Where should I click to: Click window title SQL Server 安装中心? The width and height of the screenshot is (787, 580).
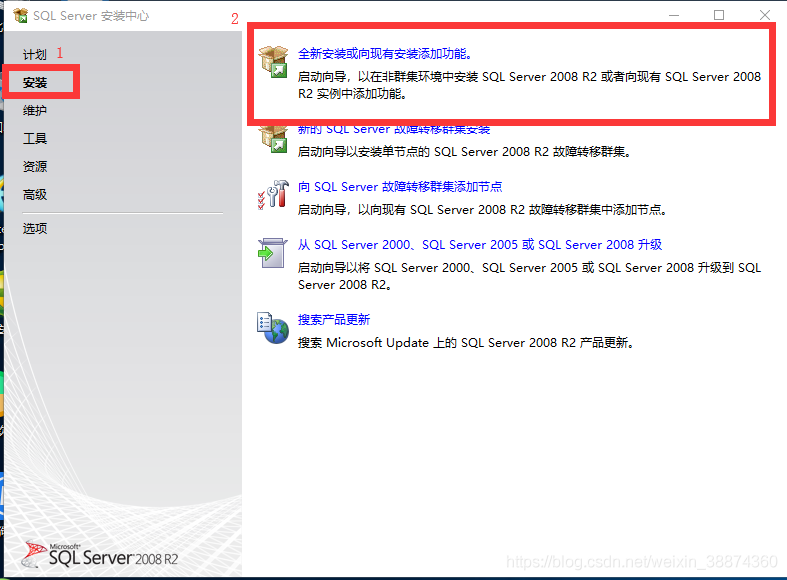coord(91,16)
